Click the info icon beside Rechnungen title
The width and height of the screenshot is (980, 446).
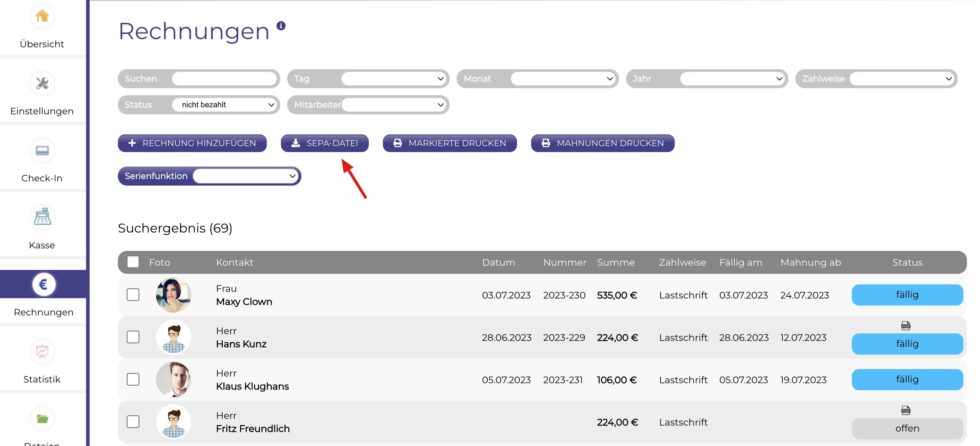coord(281,26)
